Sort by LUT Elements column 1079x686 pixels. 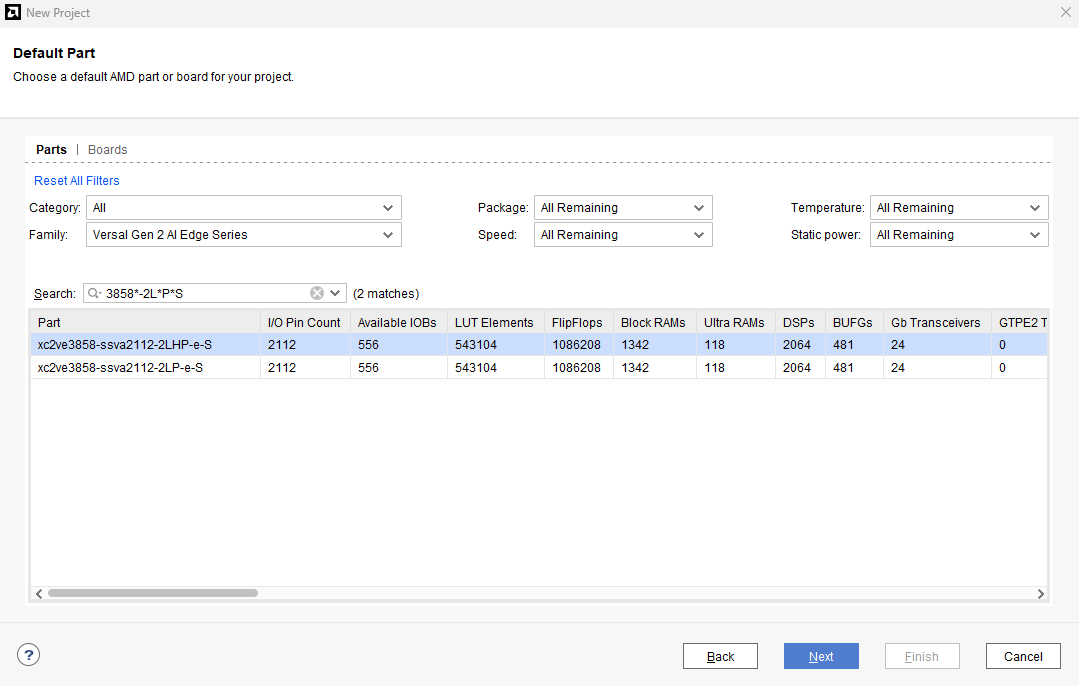[x=495, y=323]
